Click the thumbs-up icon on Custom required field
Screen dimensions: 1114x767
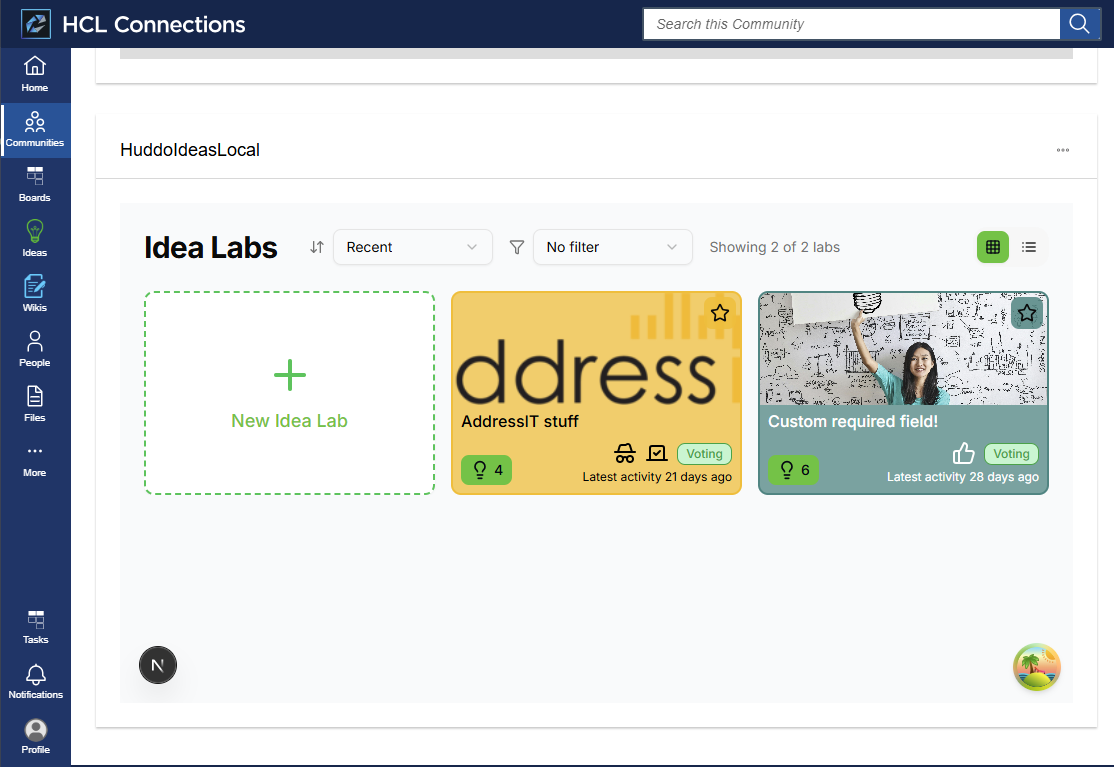click(963, 453)
